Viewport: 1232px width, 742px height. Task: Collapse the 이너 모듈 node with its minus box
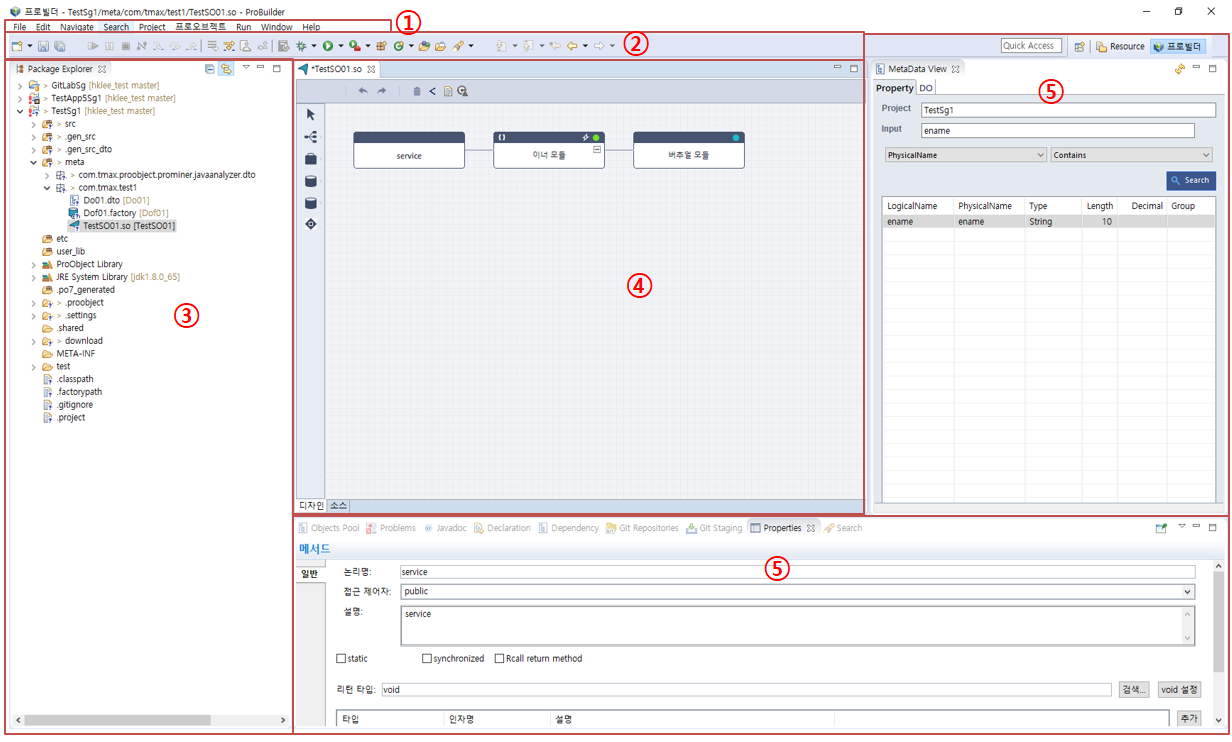597,148
